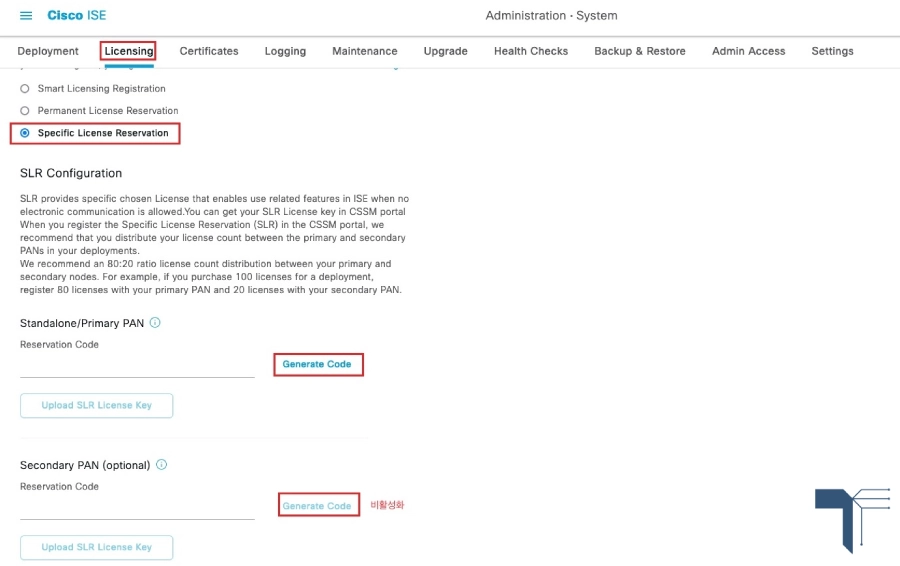Focus Secondary PAN Reservation Code field

(137, 509)
